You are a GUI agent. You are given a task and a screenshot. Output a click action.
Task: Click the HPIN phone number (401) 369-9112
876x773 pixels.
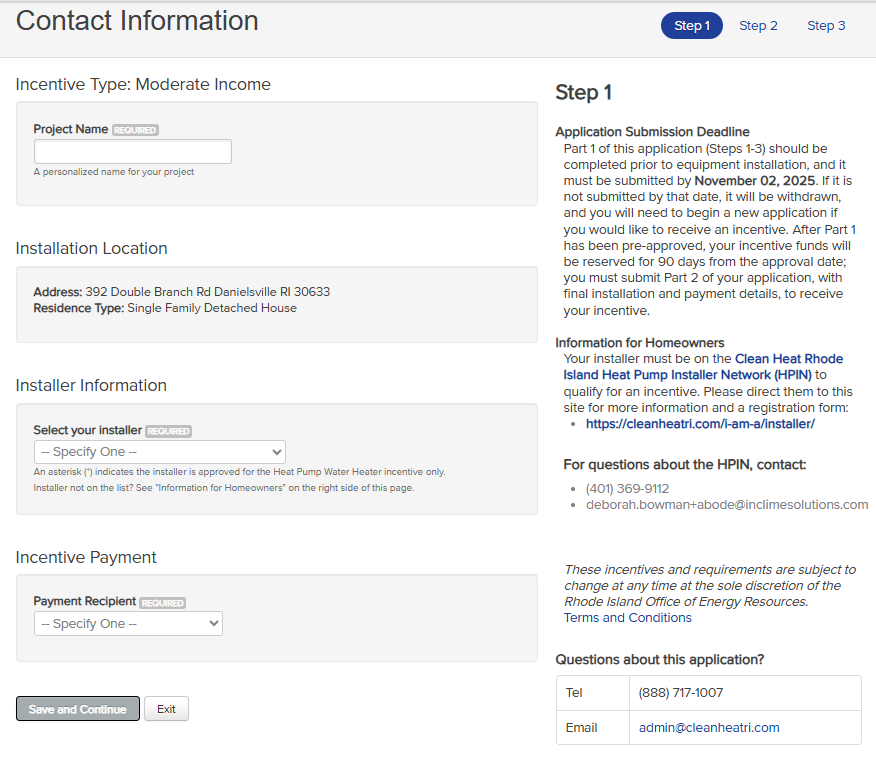pyautogui.click(x=627, y=489)
